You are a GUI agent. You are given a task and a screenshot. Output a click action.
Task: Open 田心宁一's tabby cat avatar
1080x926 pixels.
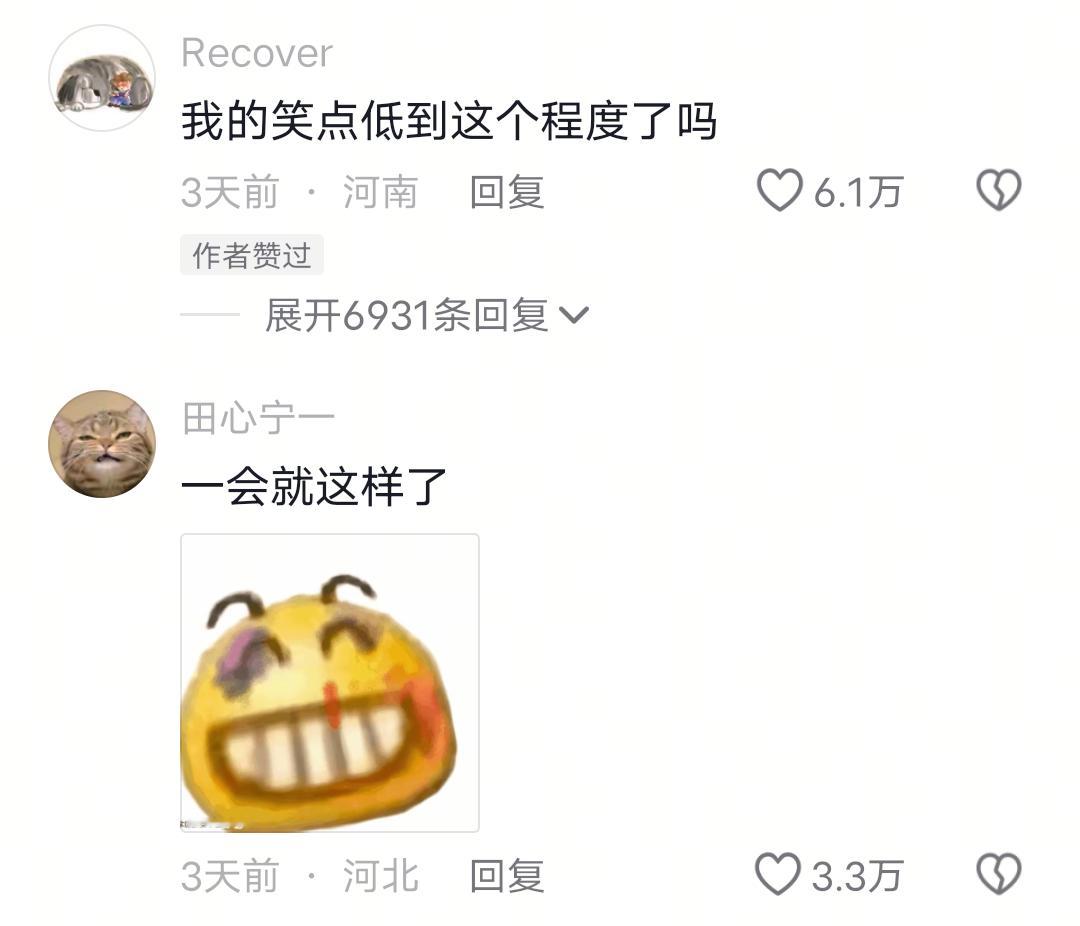click(102, 444)
